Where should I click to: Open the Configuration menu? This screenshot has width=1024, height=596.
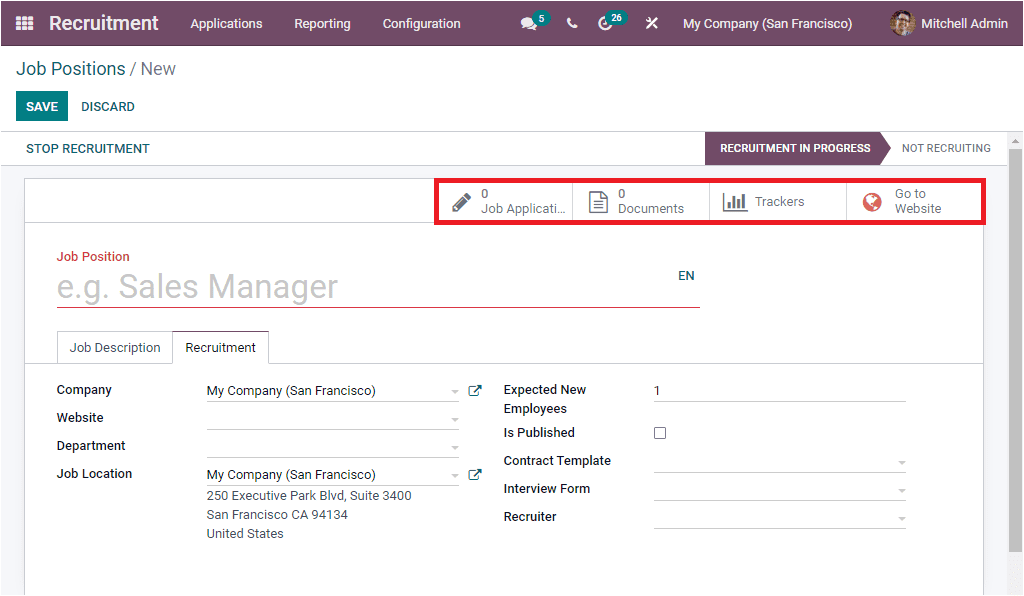(x=421, y=23)
